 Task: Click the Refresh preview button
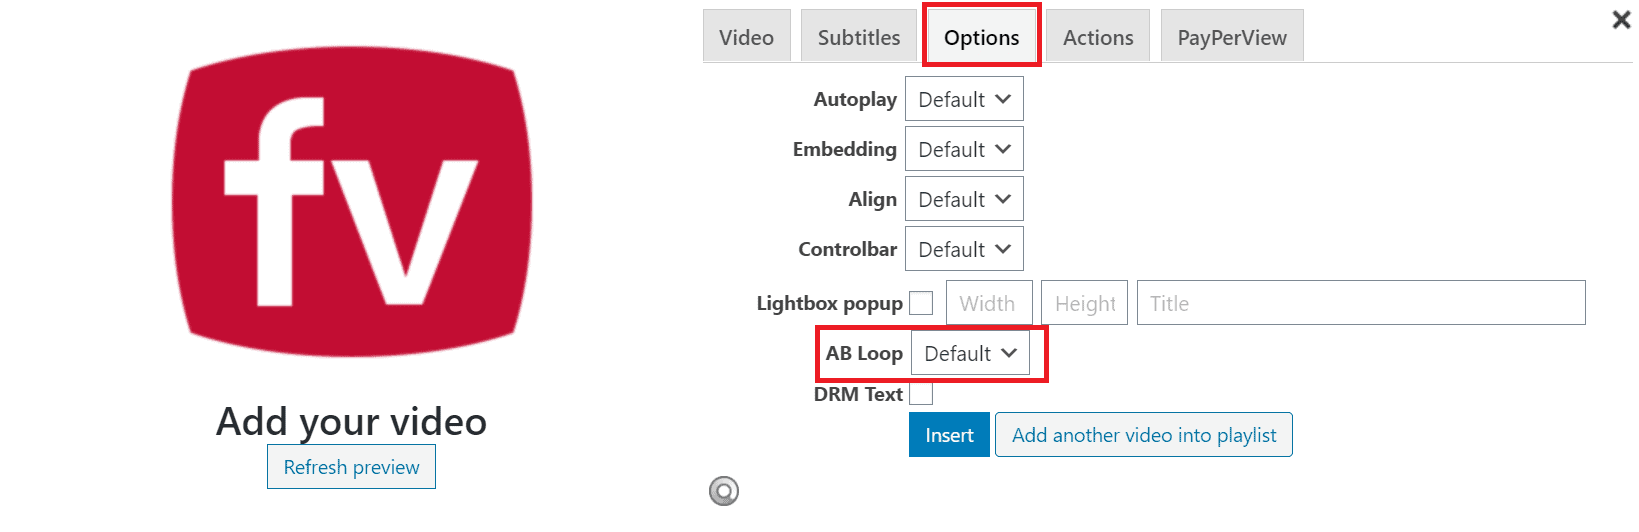pos(351,467)
